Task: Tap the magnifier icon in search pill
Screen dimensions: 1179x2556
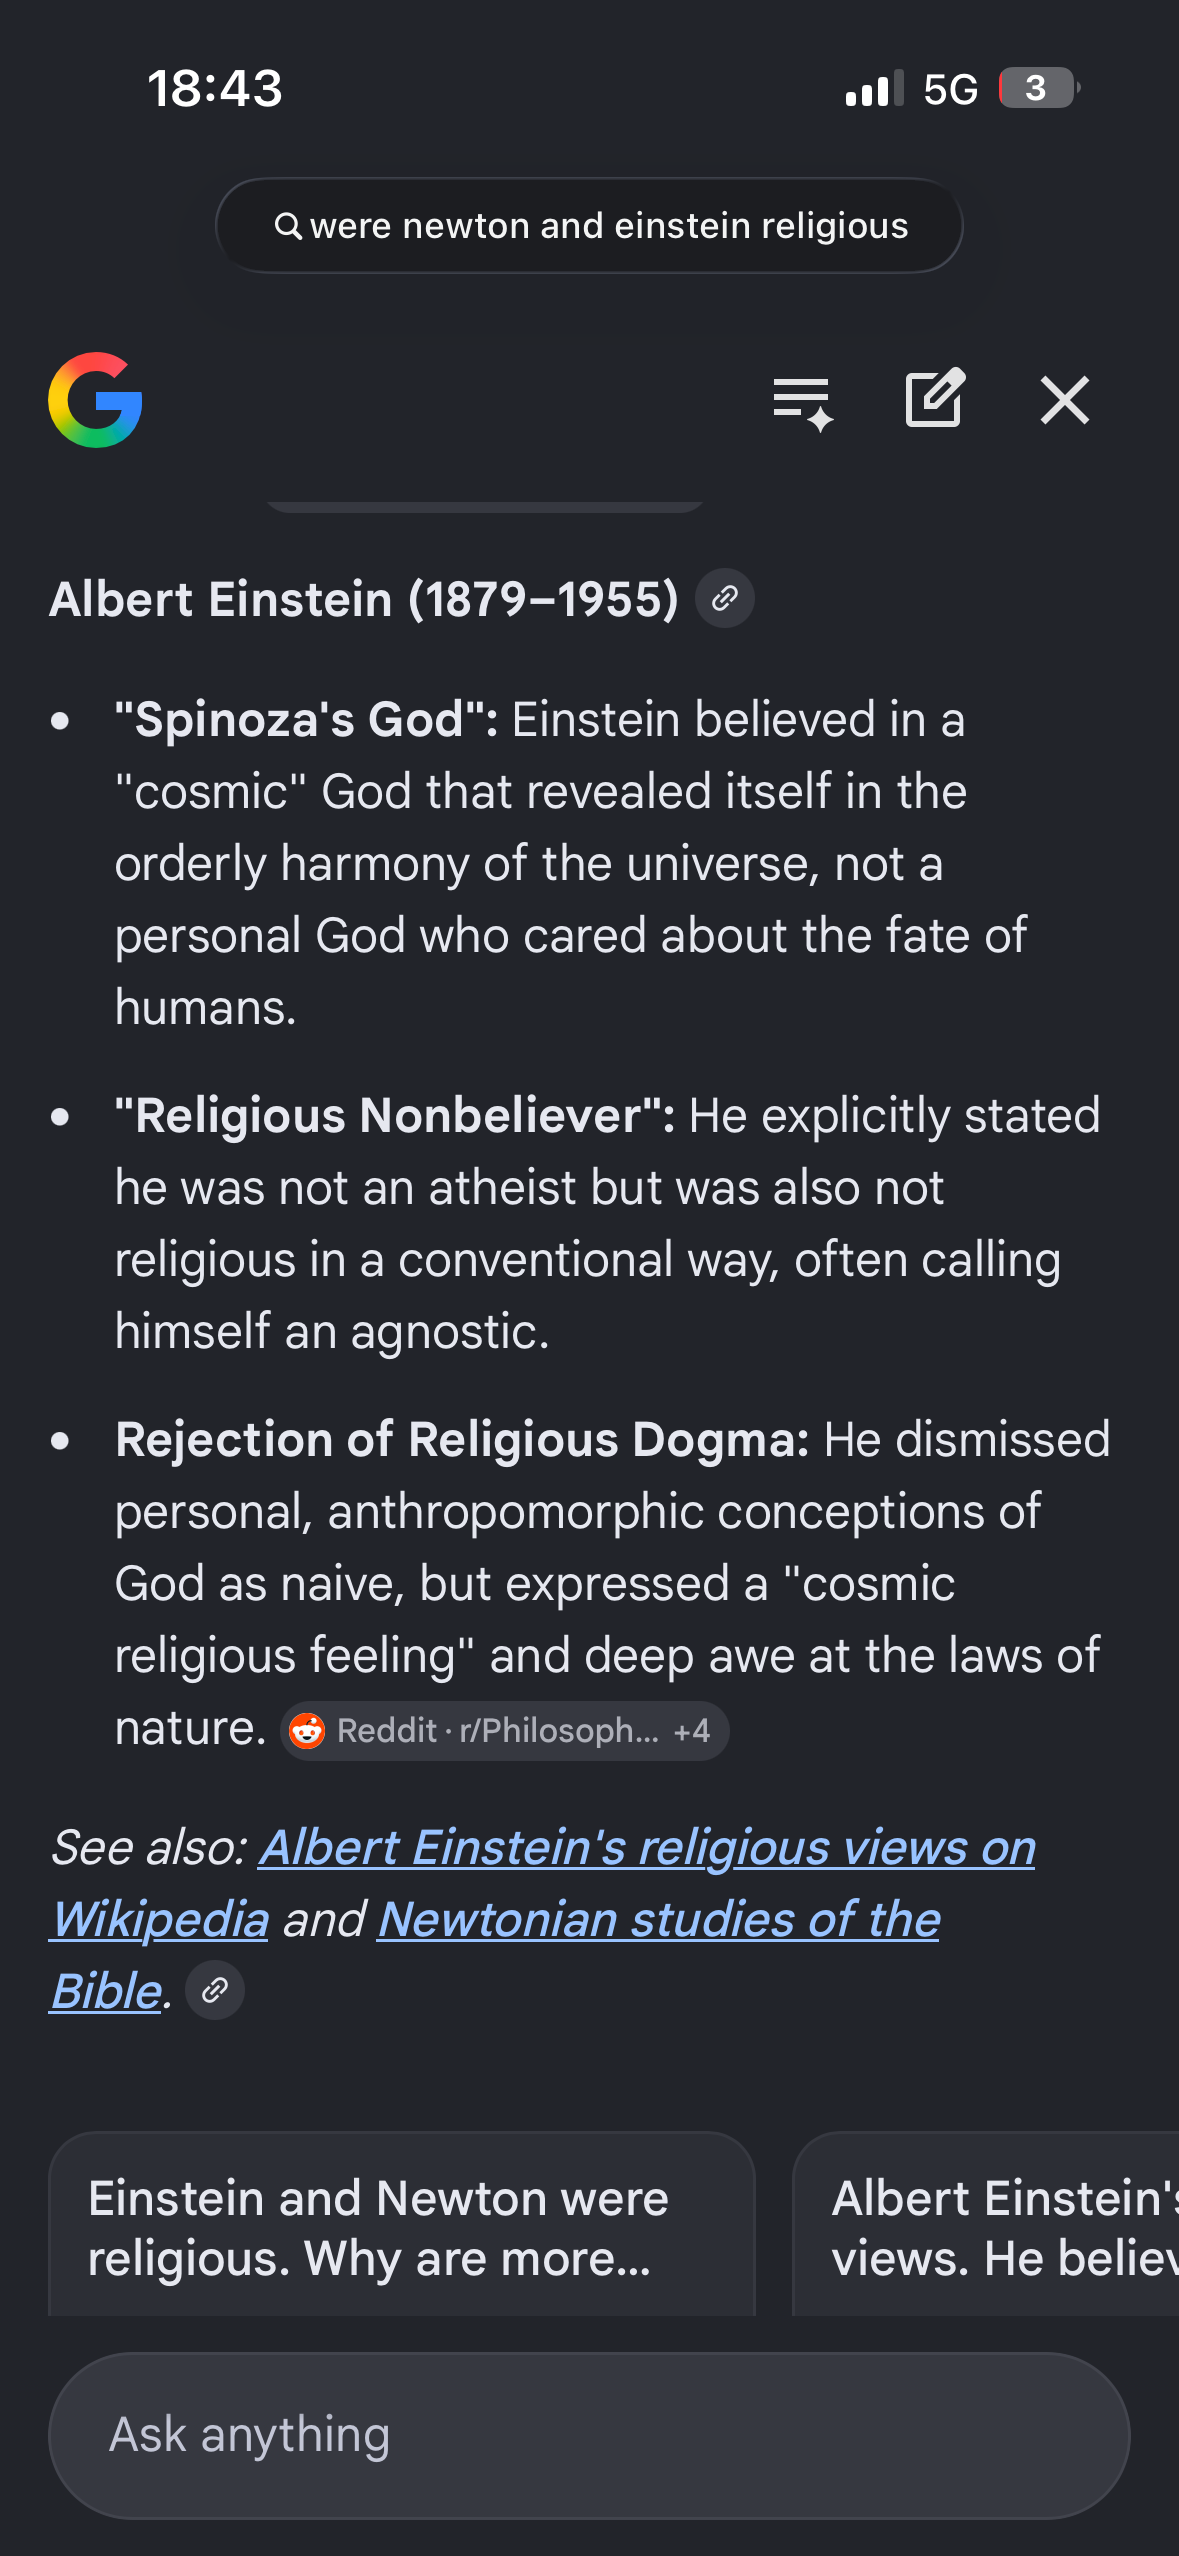Action: pos(288,226)
